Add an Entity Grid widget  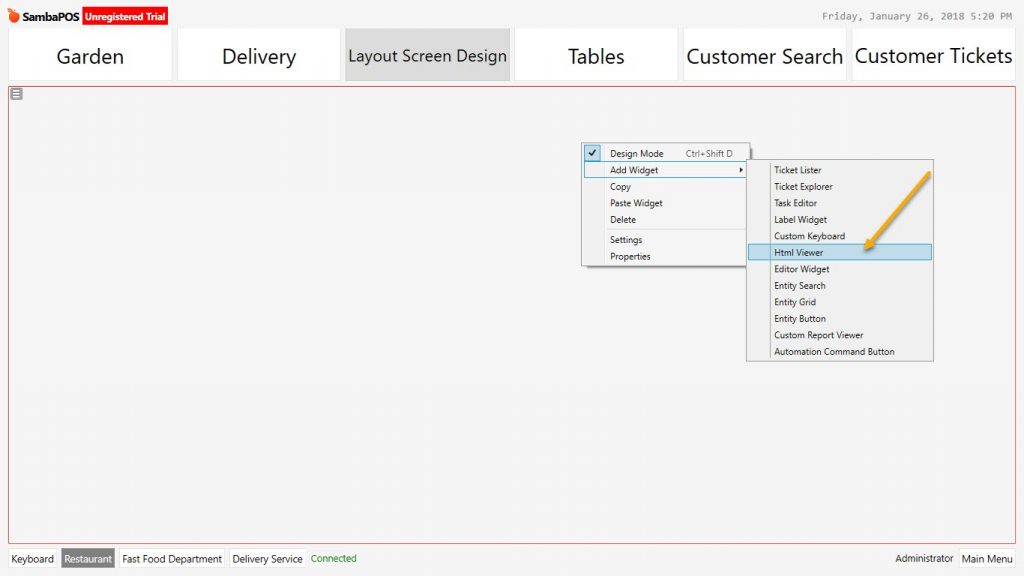[840, 302]
